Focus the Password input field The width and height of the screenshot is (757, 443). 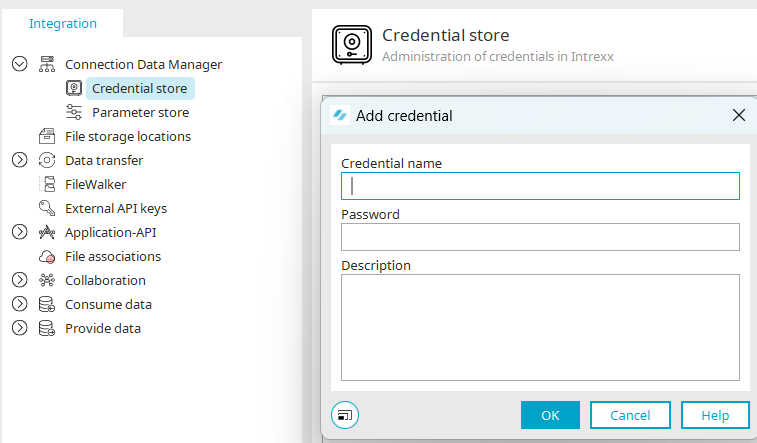point(540,237)
